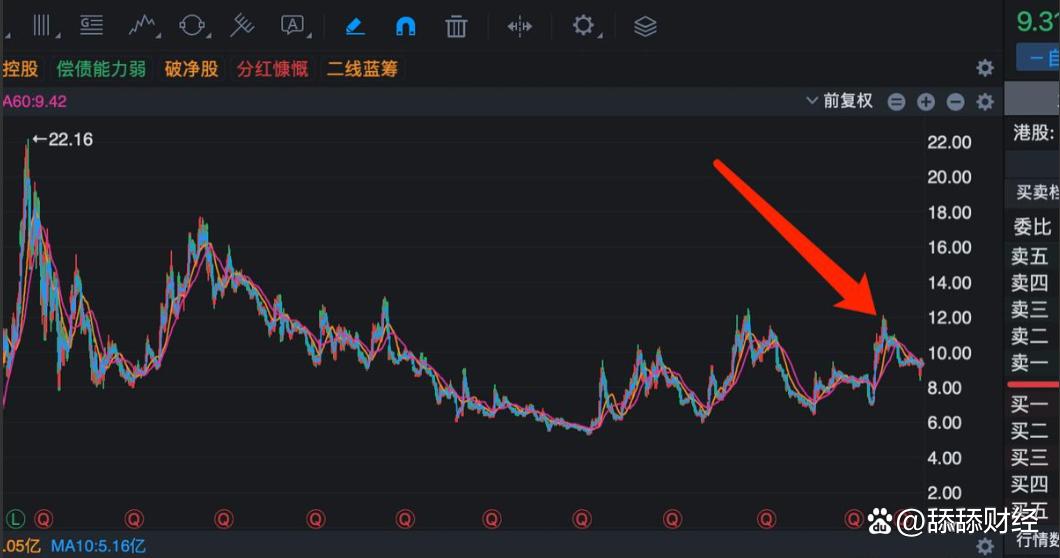The image size is (1060, 558).
Task: Select the 二线蓝筹 tag
Action: click(362, 69)
